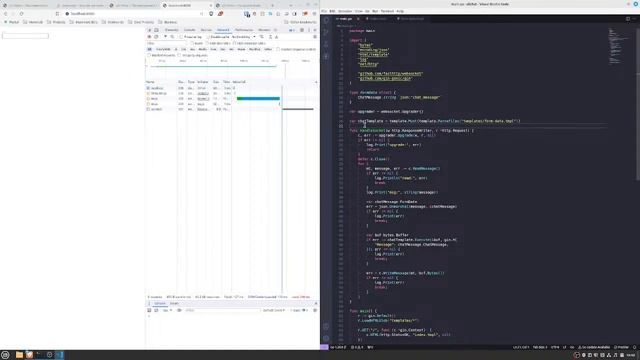Open the Terminal menu in VS Code
This screenshot has width=640, height=360.
coord(387,11)
